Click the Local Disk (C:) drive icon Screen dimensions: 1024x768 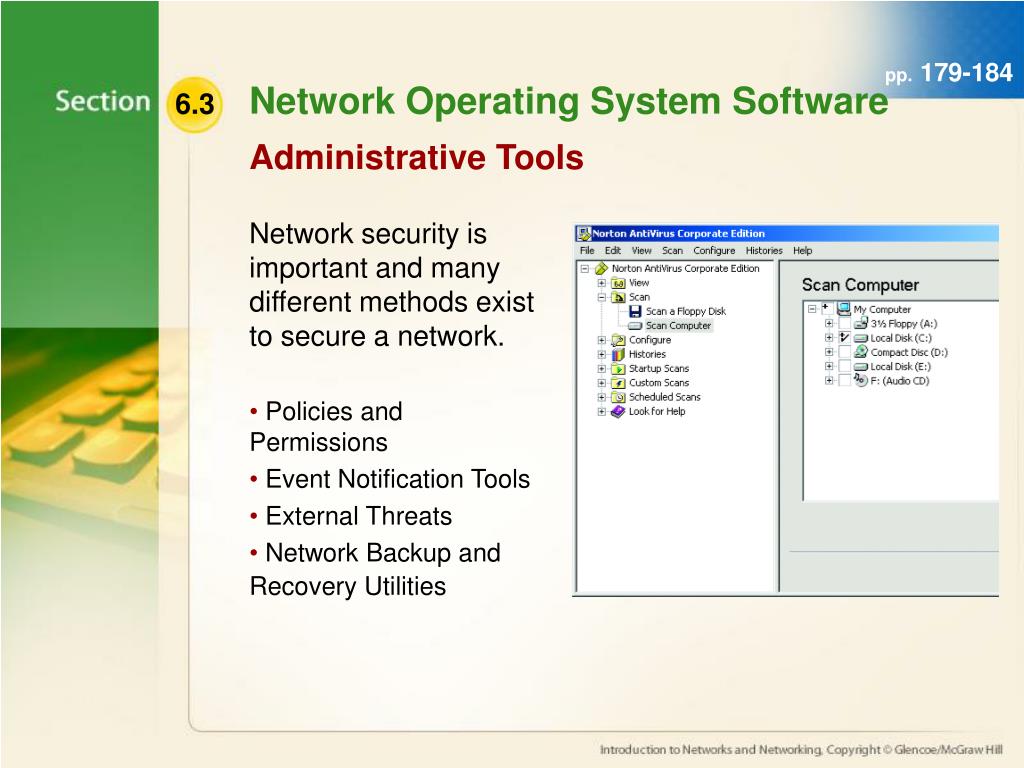click(861, 338)
